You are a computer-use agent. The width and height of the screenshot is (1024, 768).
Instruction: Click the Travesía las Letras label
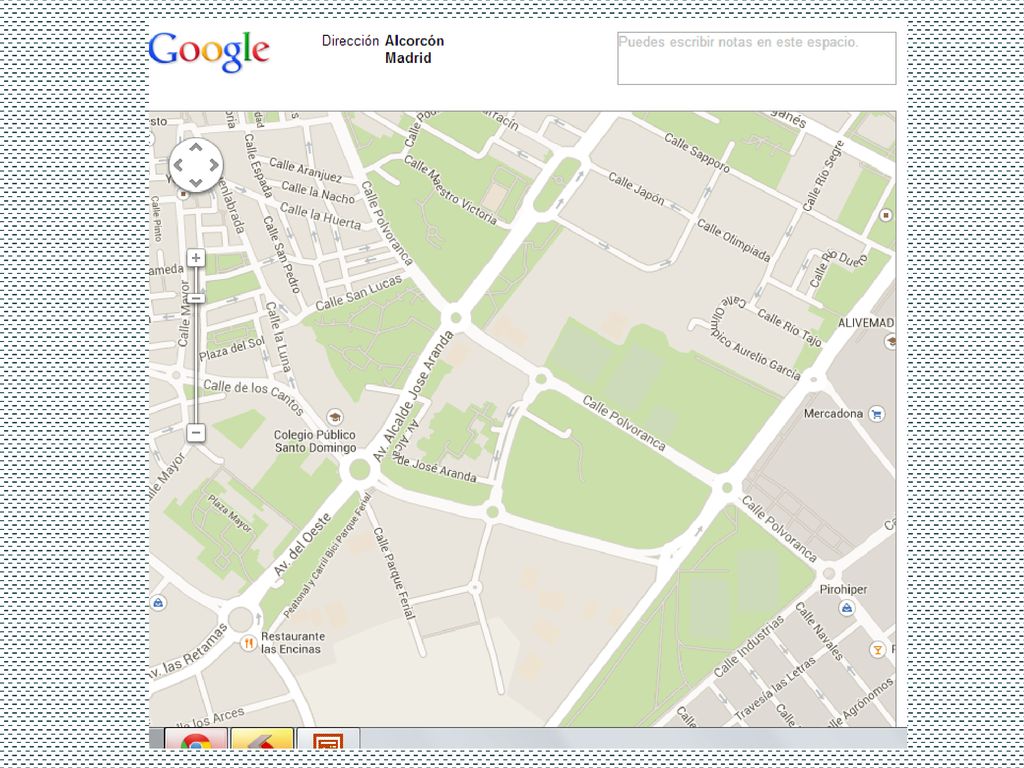click(775, 689)
